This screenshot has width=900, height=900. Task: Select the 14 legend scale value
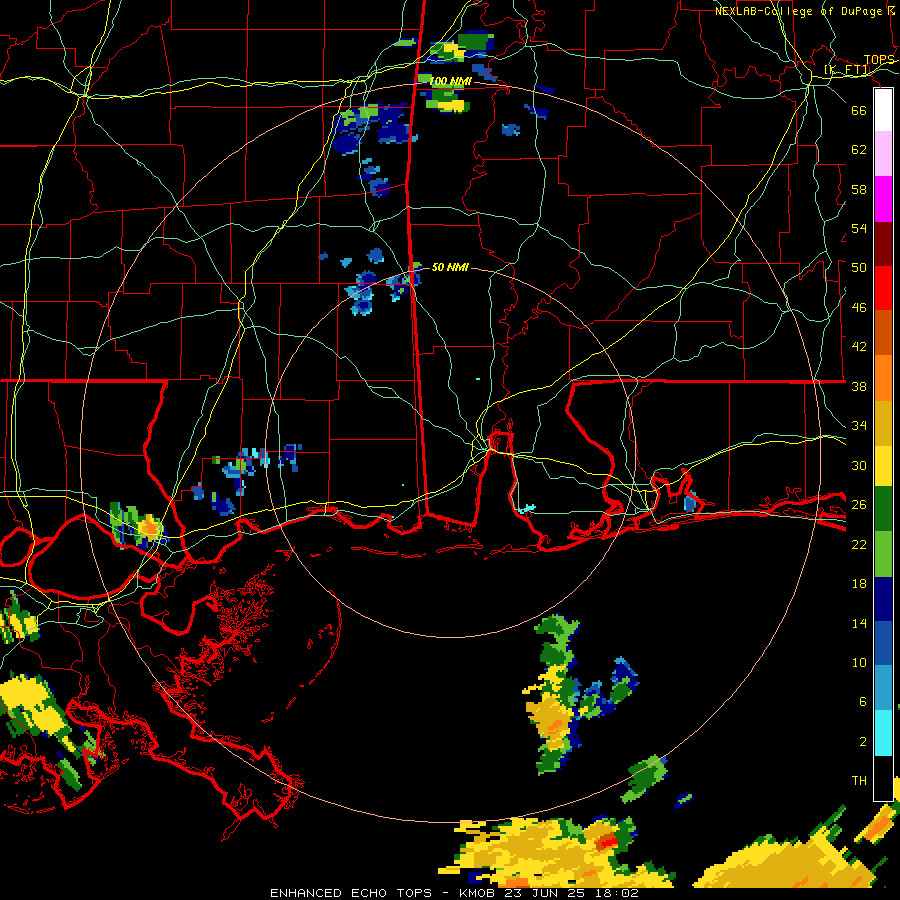point(859,623)
